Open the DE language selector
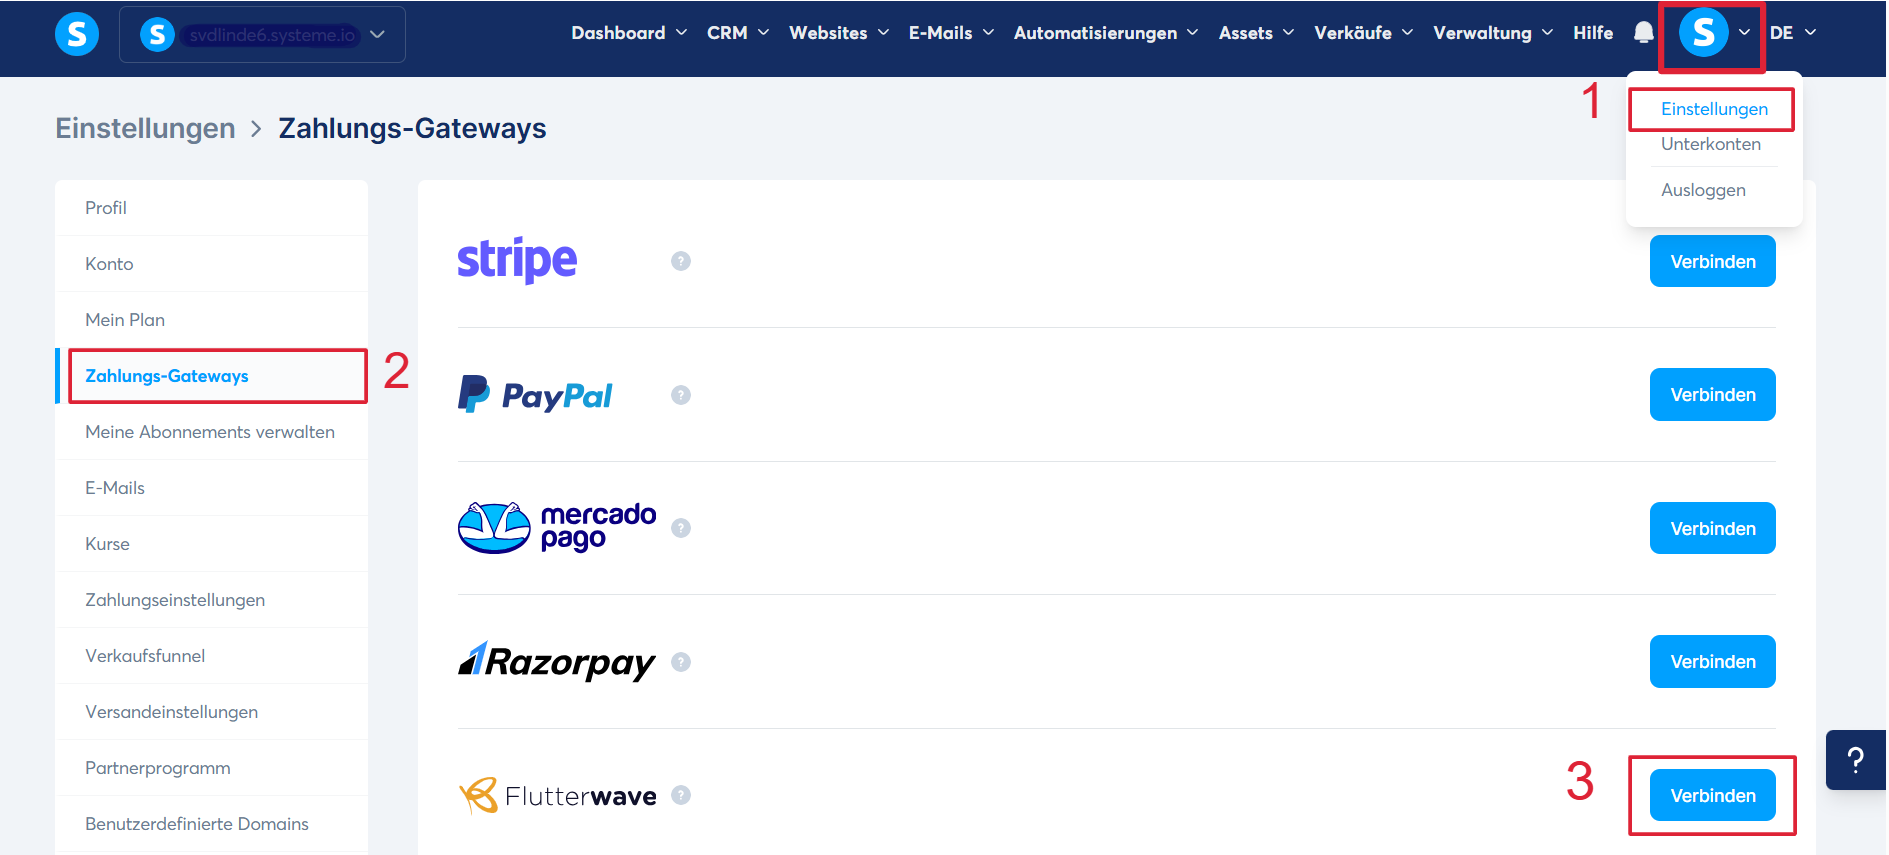The width and height of the screenshot is (1889, 855). click(x=1793, y=33)
